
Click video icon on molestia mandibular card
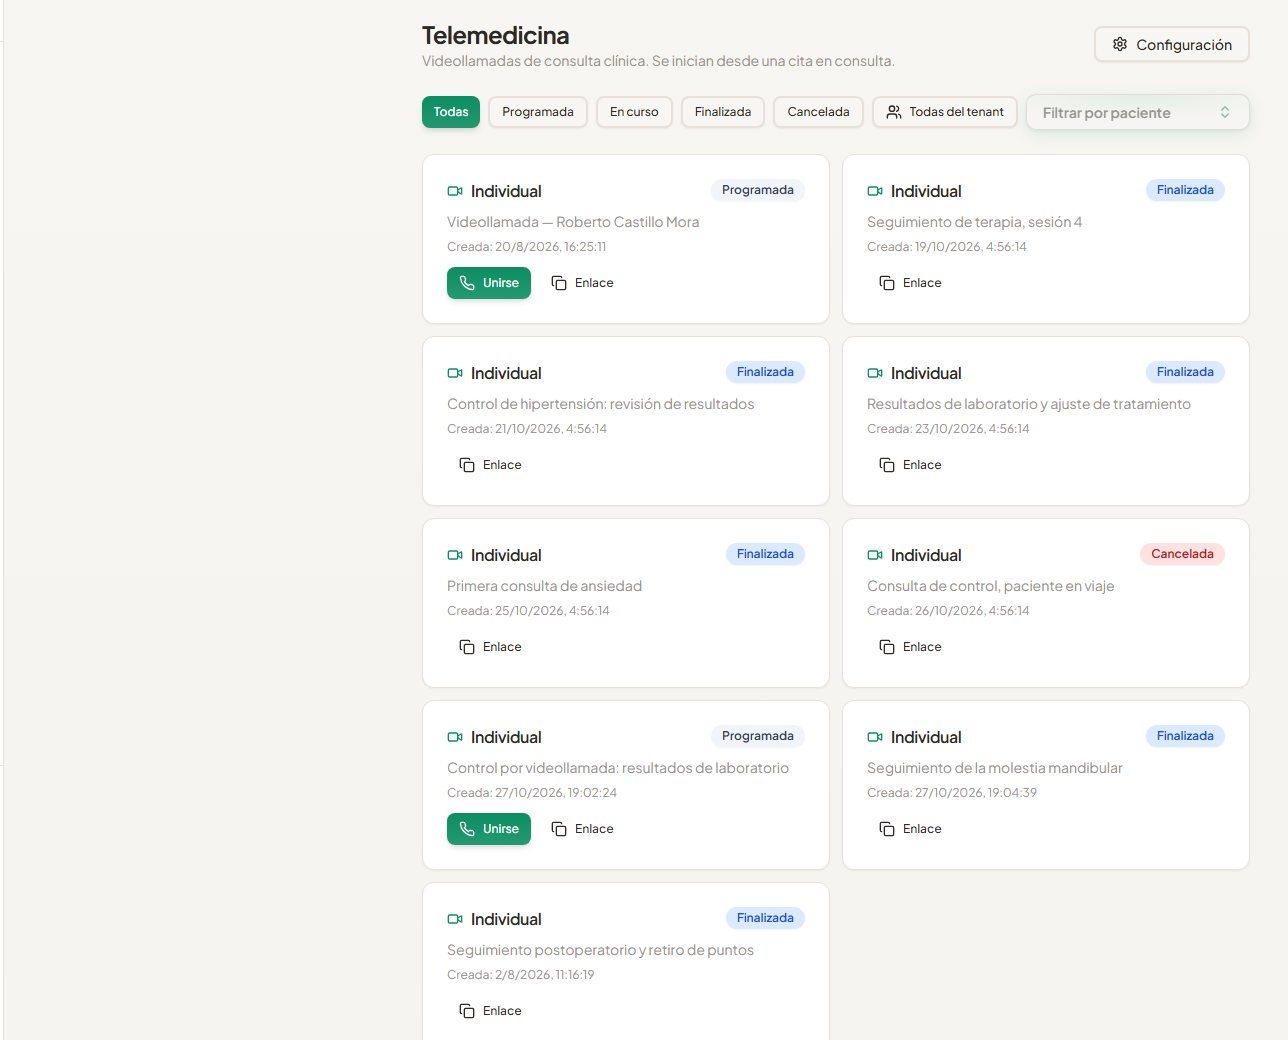[x=875, y=737]
